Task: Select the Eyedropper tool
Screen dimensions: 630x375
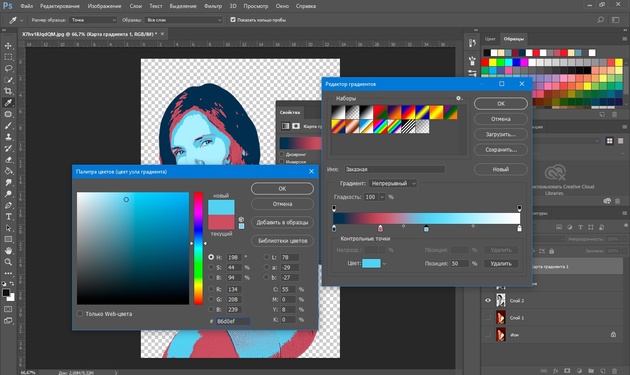Action: click(x=8, y=102)
